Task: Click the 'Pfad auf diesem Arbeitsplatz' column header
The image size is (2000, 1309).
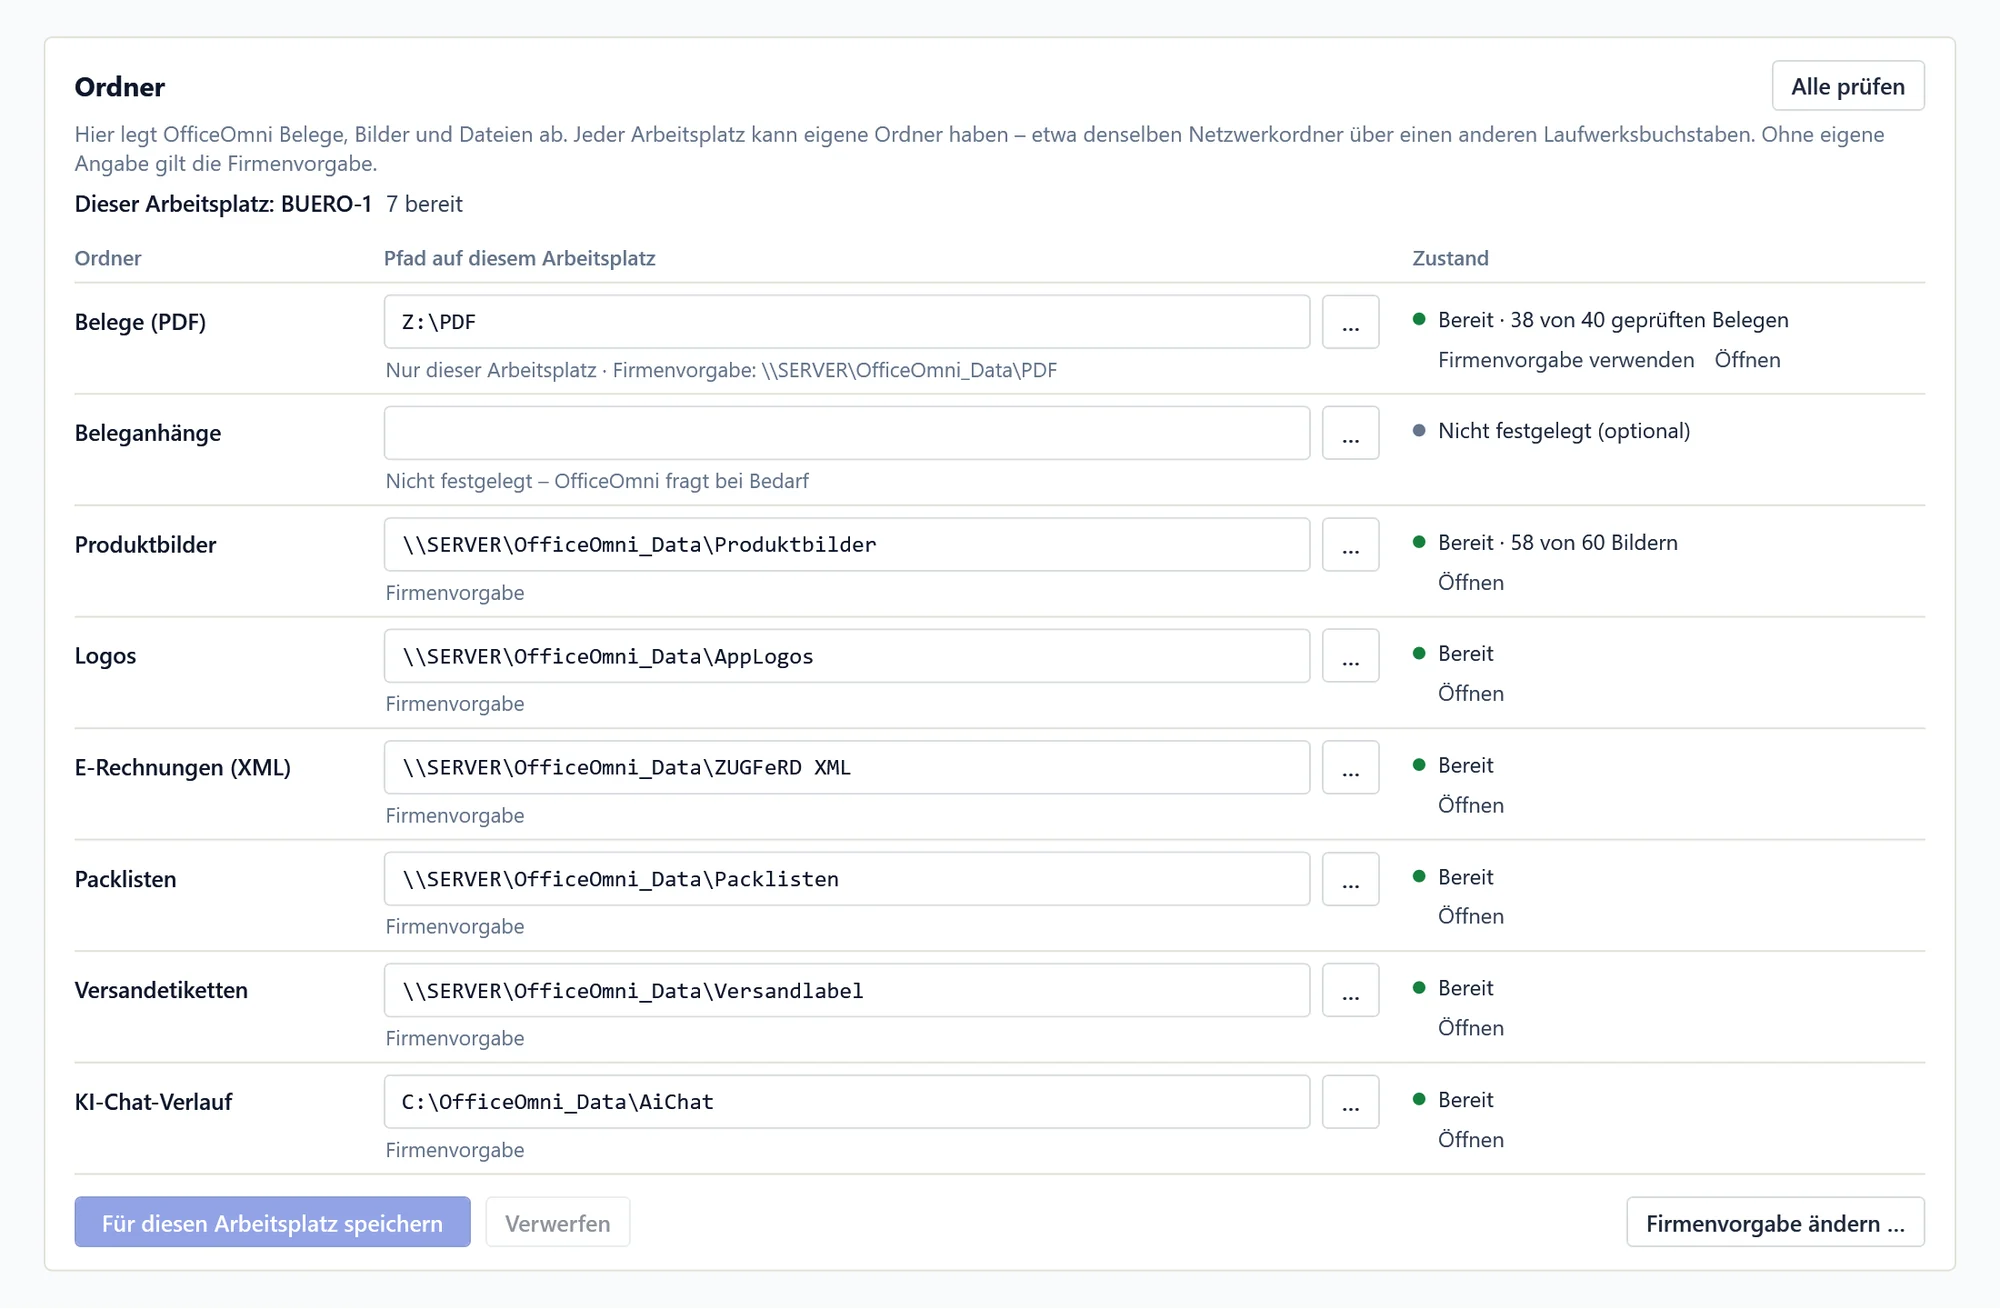Action: (x=520, y=258)
